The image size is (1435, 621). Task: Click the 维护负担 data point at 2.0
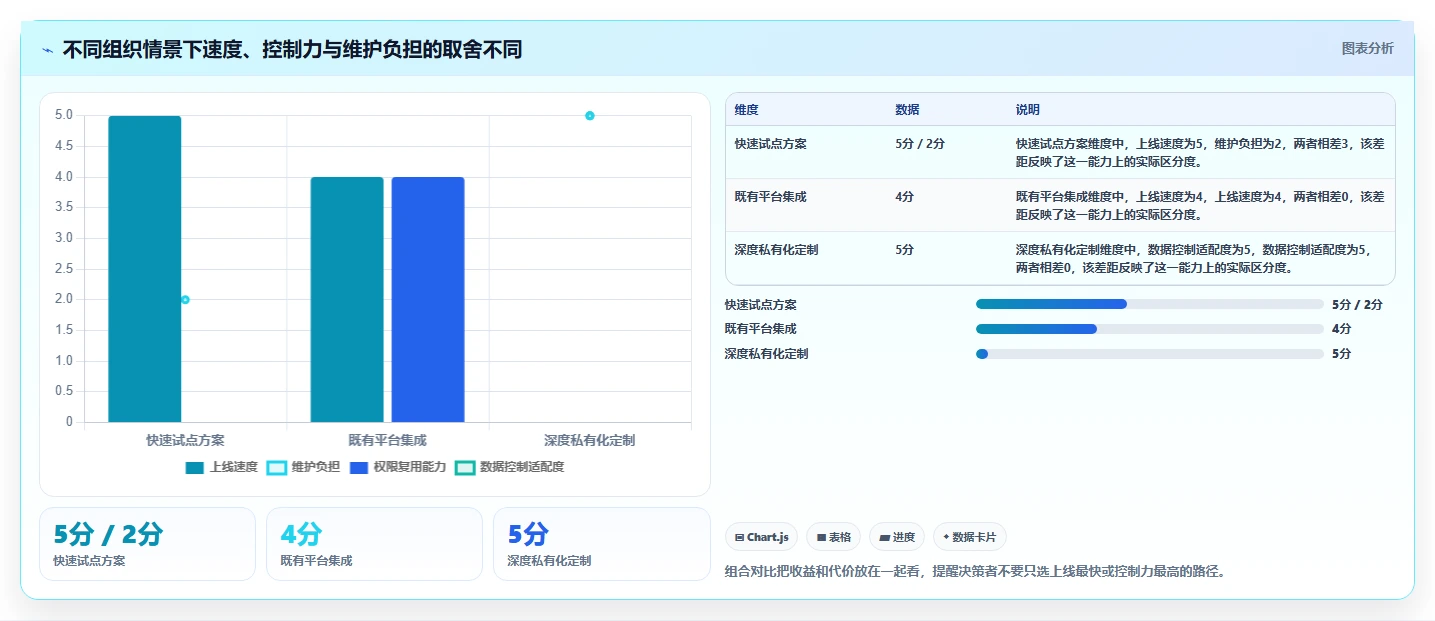click(x=185, y=300)
